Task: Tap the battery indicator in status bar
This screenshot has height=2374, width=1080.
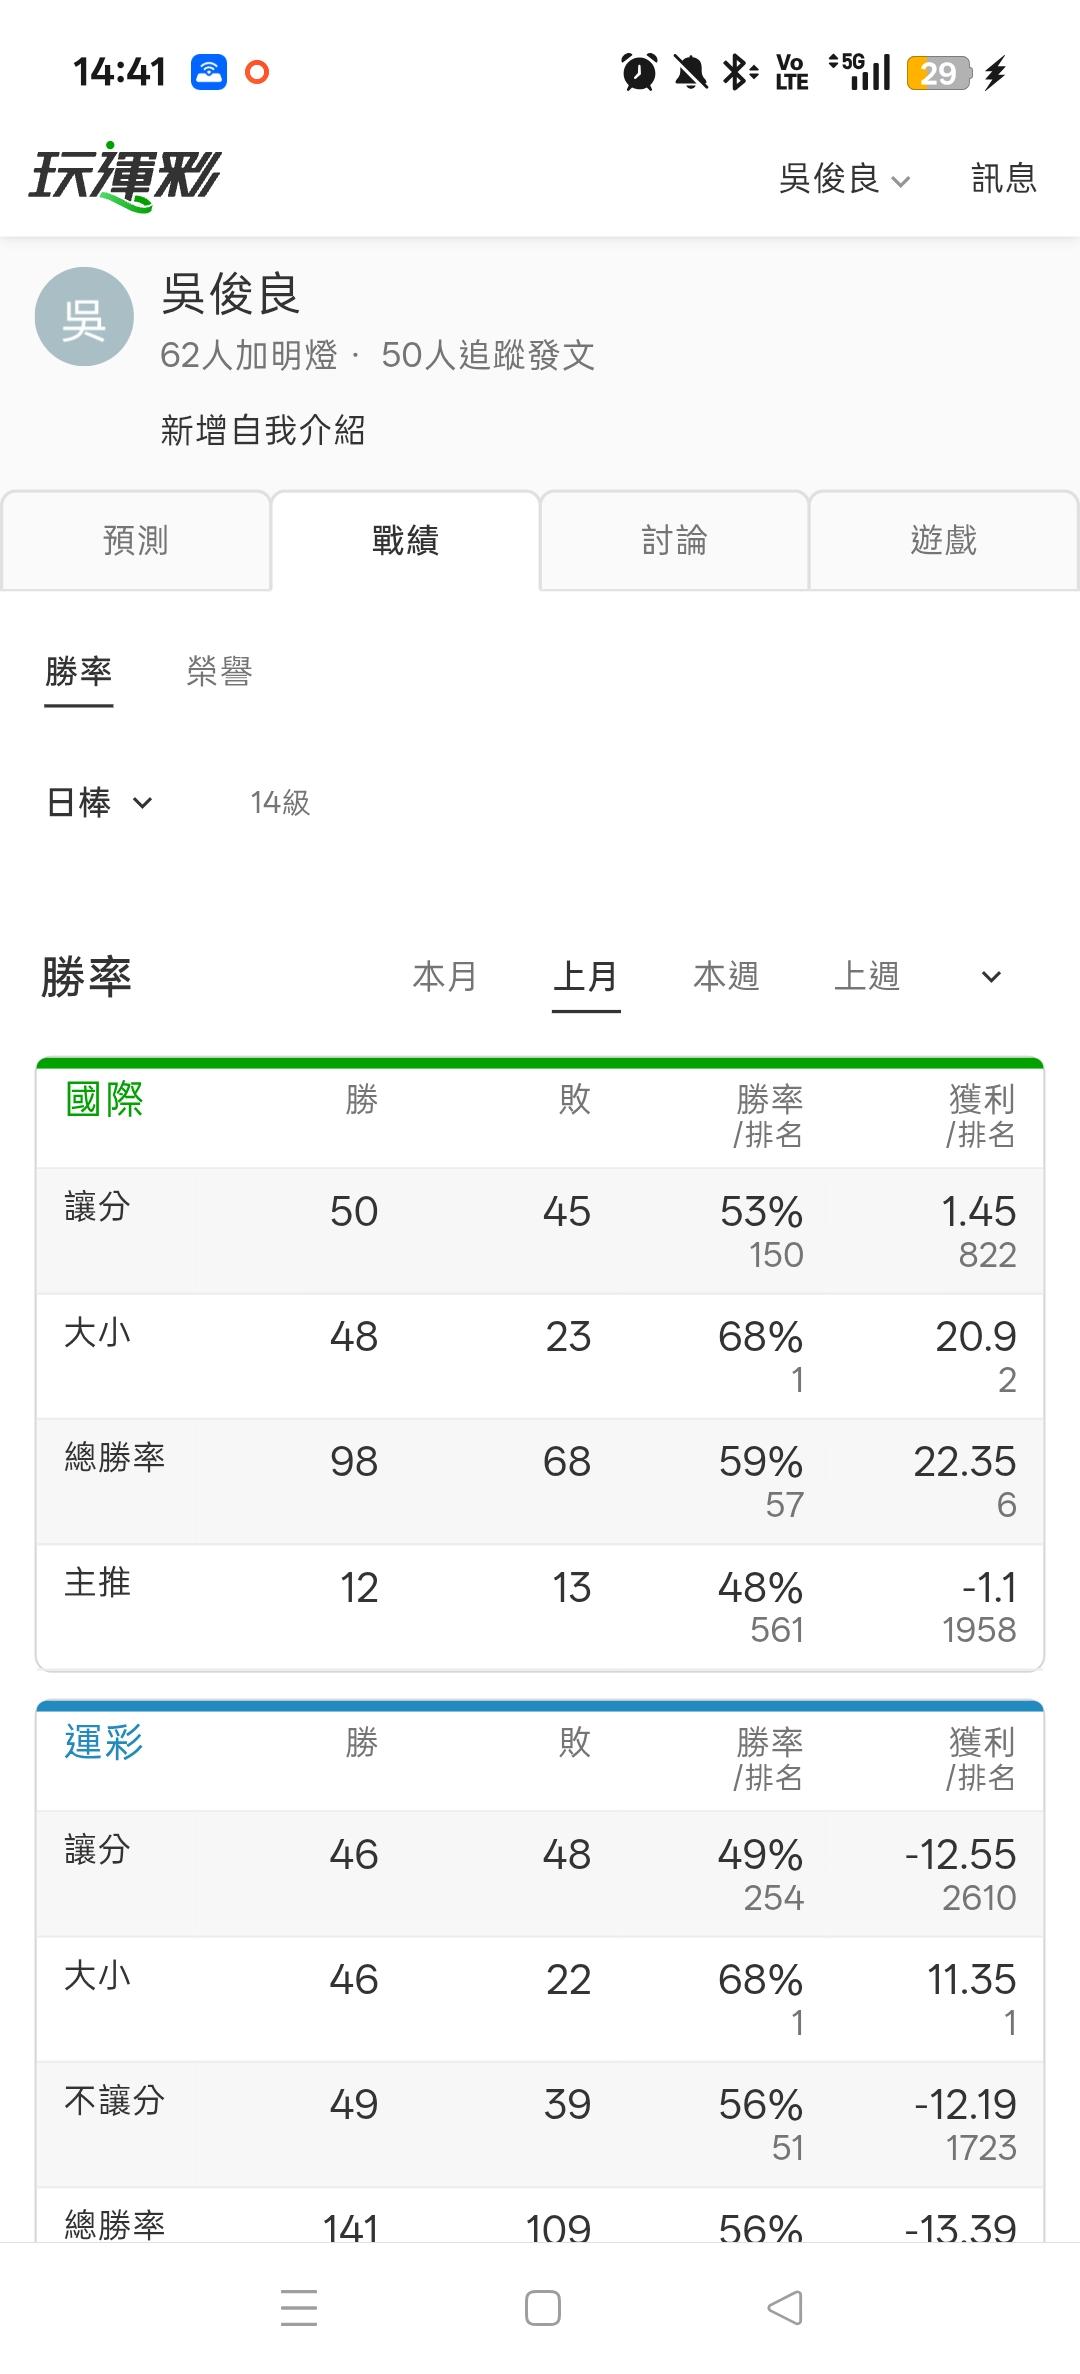Action: click(x=938, y=73)
